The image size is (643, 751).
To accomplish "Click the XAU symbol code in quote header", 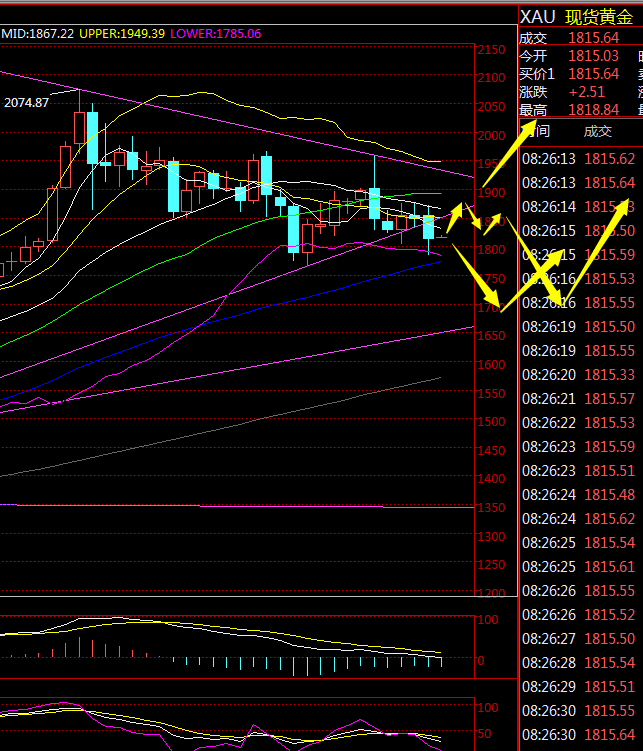I will click(x=540, y=17).
